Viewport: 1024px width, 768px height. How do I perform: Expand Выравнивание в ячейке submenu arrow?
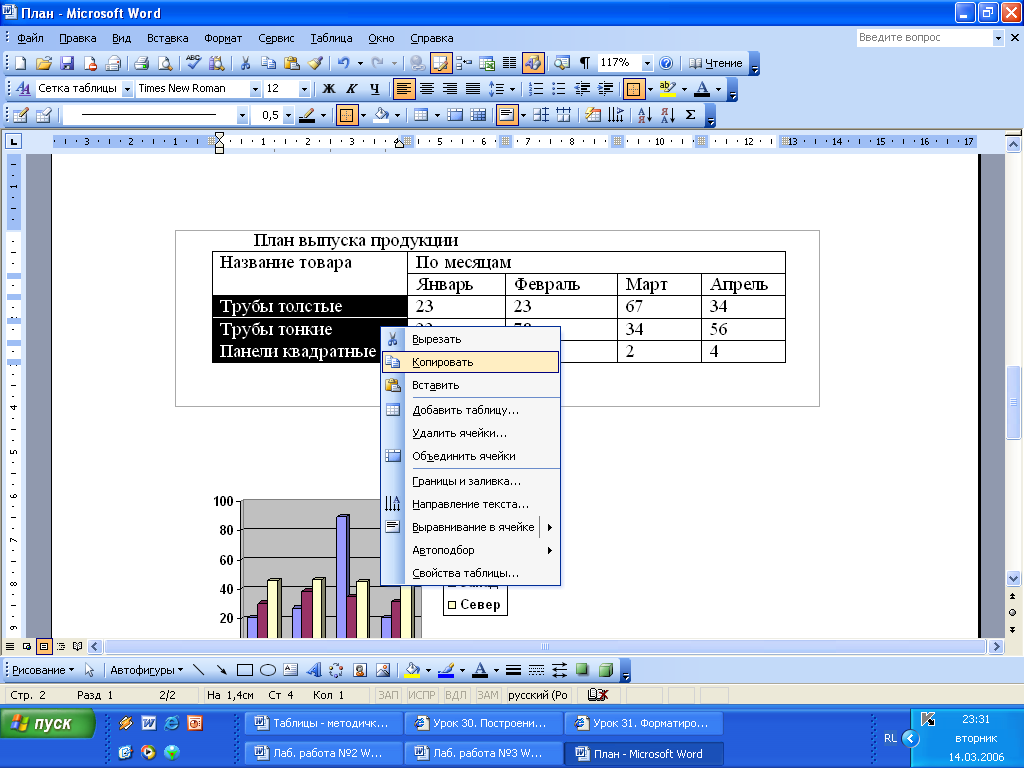(x=550, y=527)
